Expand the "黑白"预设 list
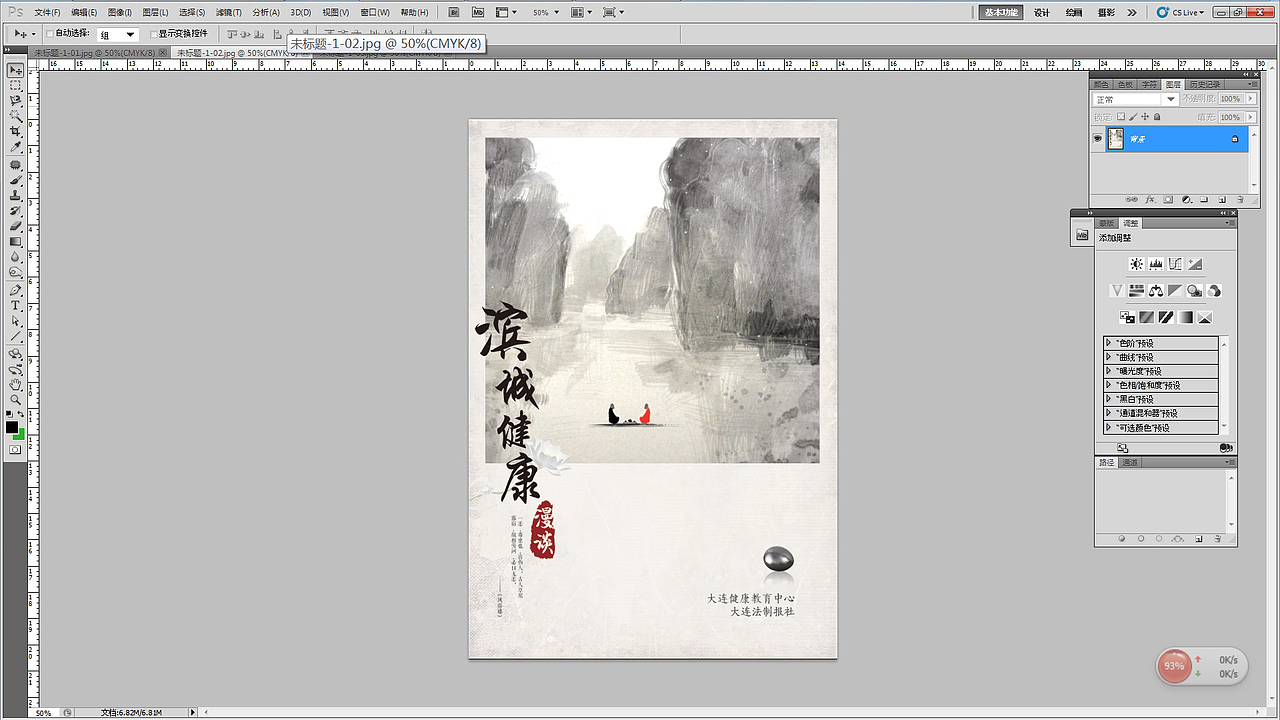 coord(1109,399)
